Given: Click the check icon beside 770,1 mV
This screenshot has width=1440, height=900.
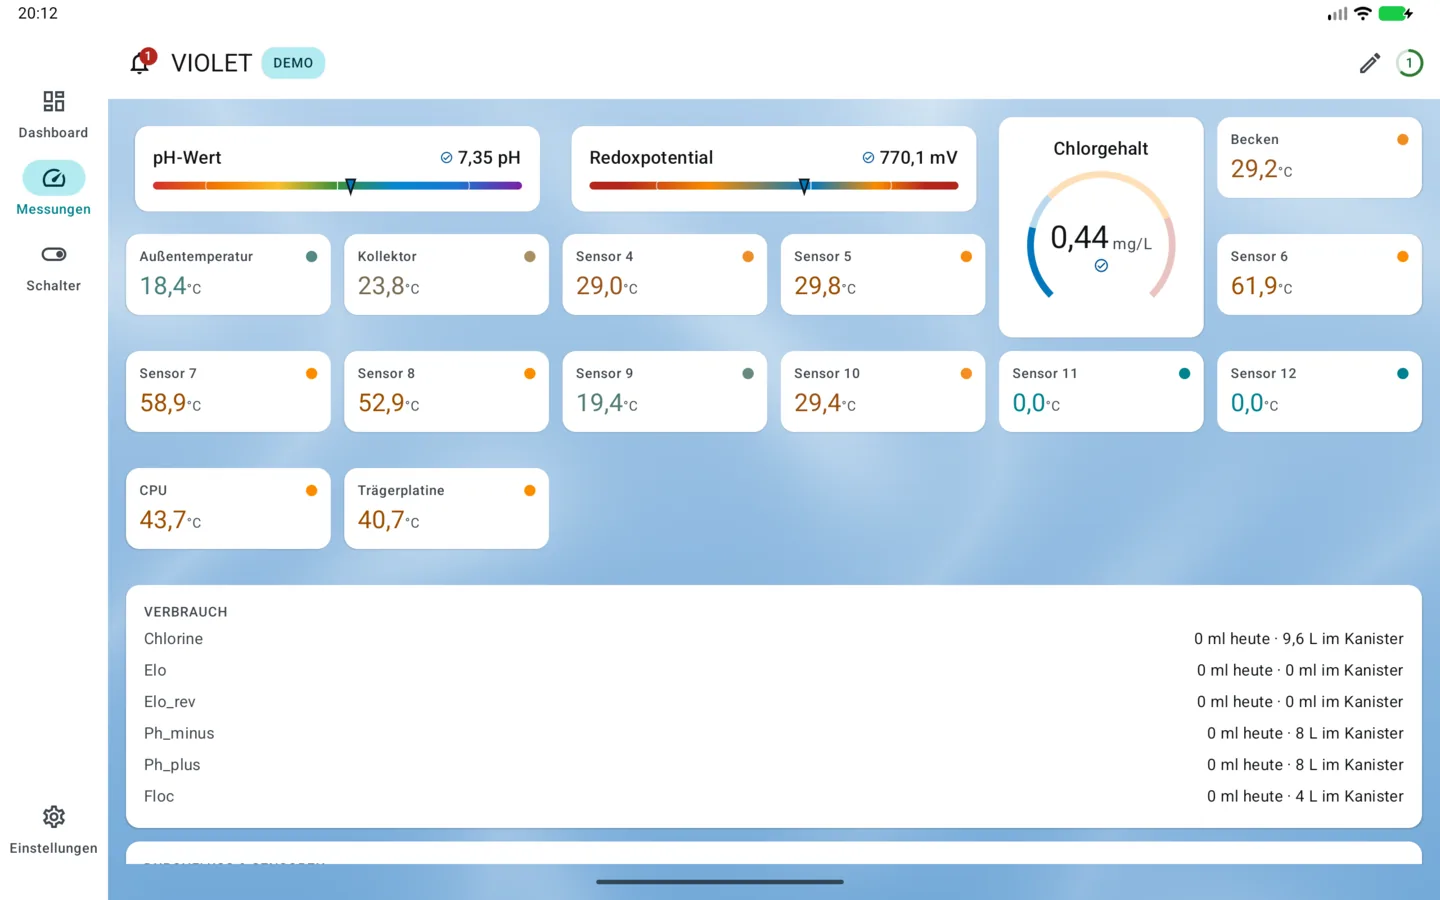Looking at the screenshot, I should click(868, 158).
